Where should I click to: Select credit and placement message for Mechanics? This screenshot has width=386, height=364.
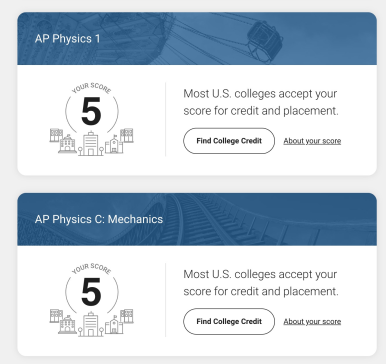click(261, 283)
